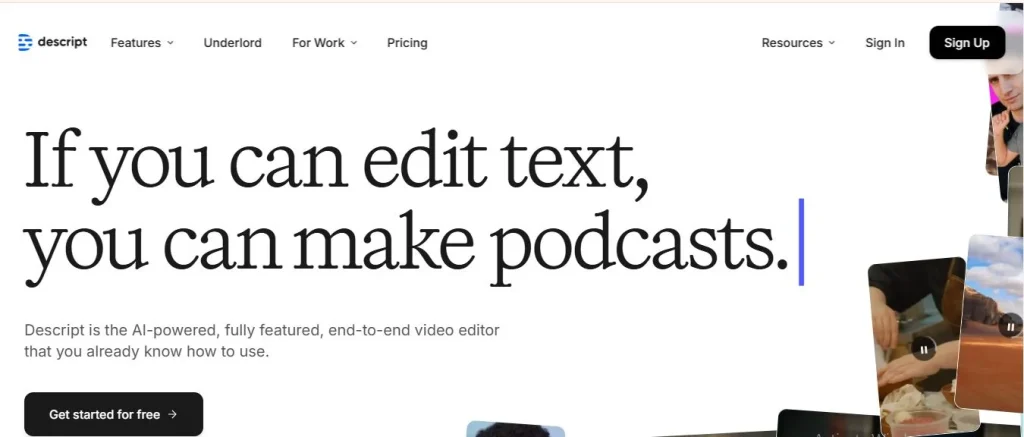Click the descript wordmark text
Image resolution: width=1024 pixels, height=437 pixels.
(63, 42)
